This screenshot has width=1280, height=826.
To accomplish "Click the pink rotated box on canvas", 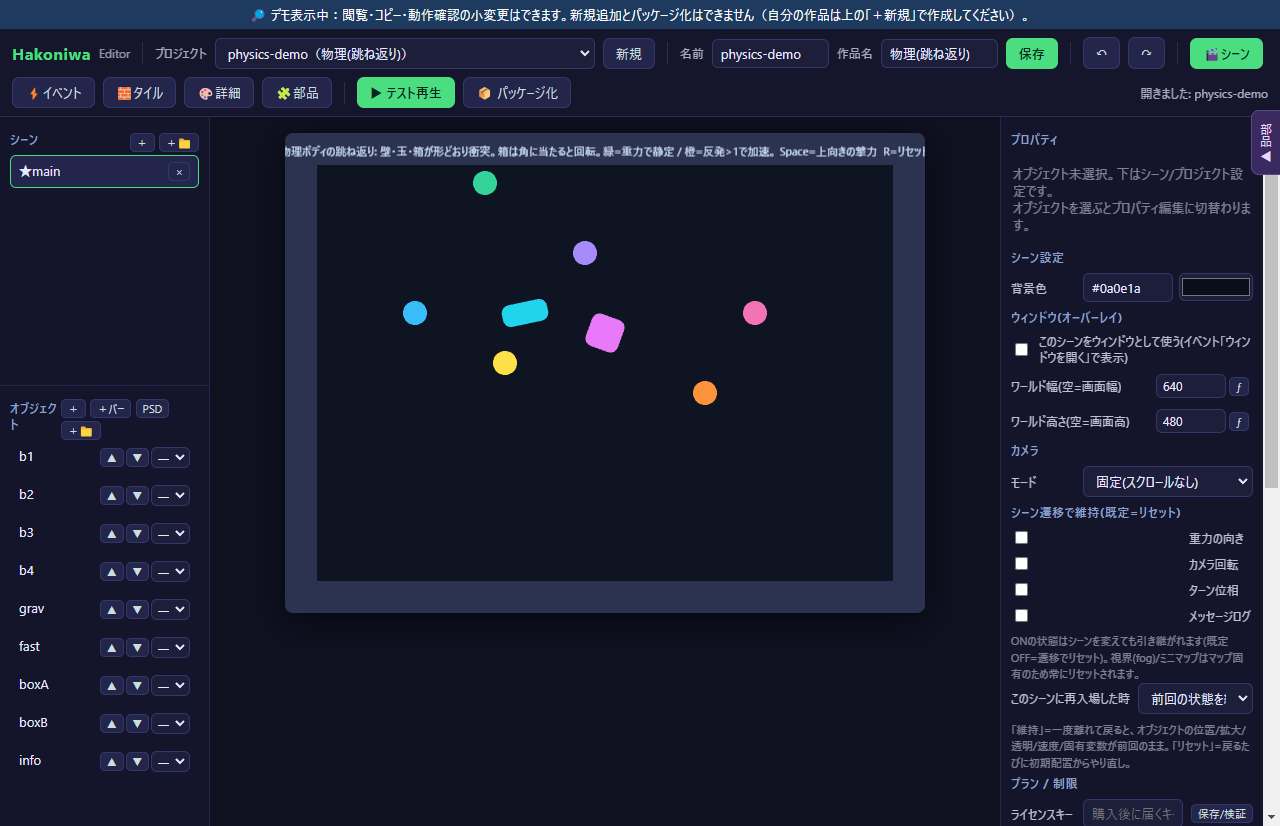I will [x=605, y=333].
